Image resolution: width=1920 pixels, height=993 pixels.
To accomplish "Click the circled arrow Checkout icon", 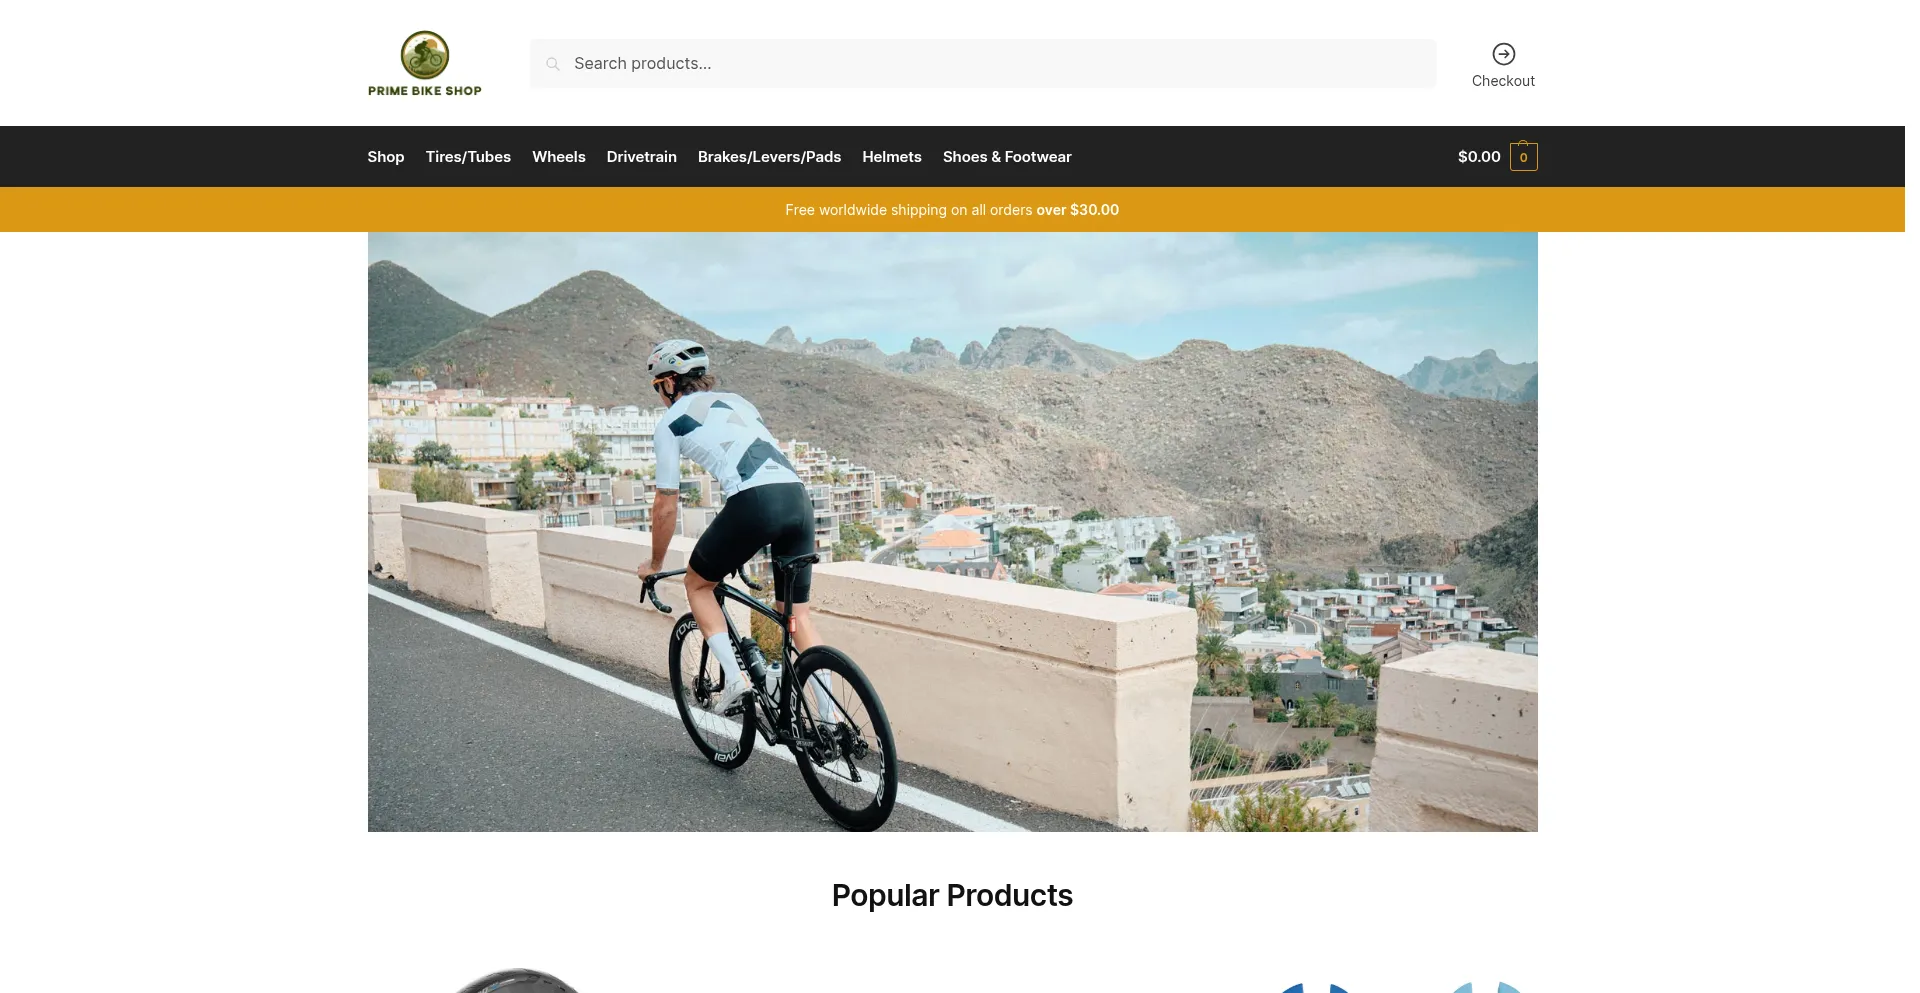I will 1503,54.
